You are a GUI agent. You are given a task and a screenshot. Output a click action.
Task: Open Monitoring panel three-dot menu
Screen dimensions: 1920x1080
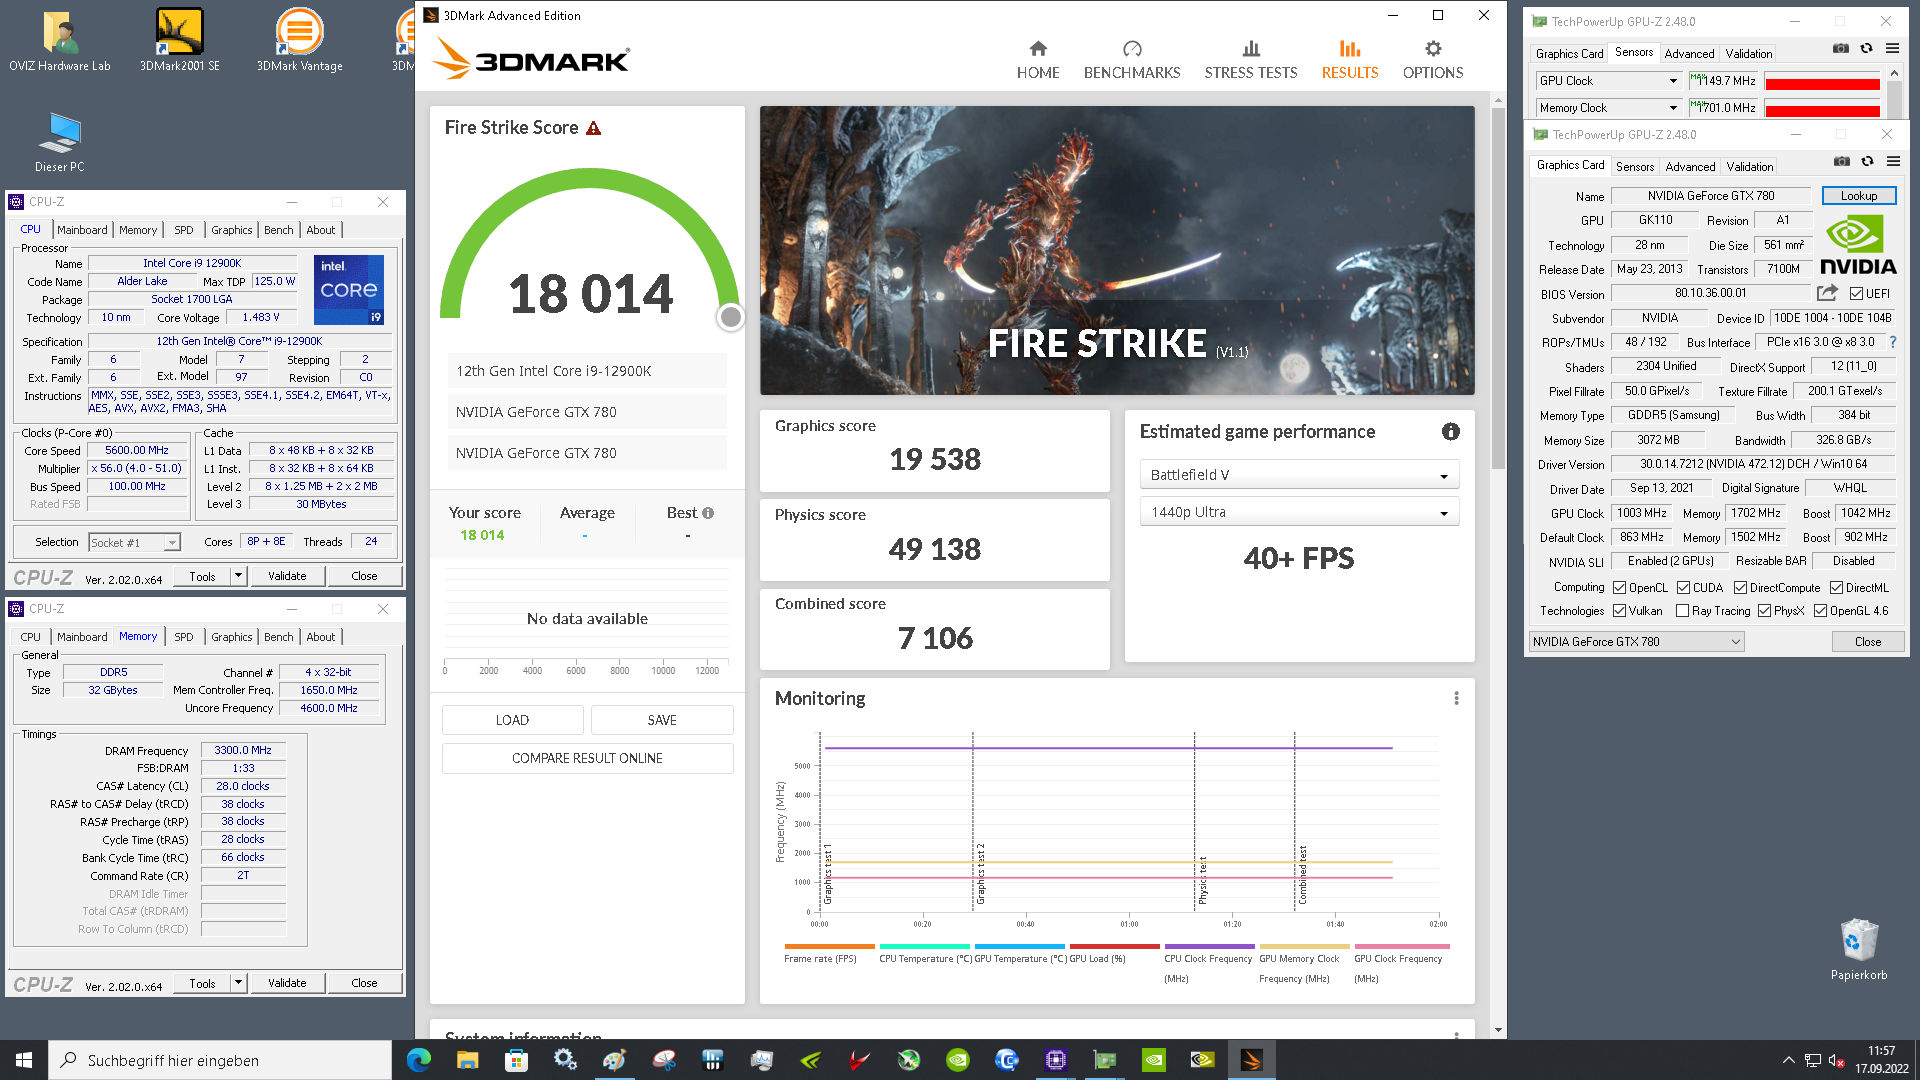pos(1456,698)
